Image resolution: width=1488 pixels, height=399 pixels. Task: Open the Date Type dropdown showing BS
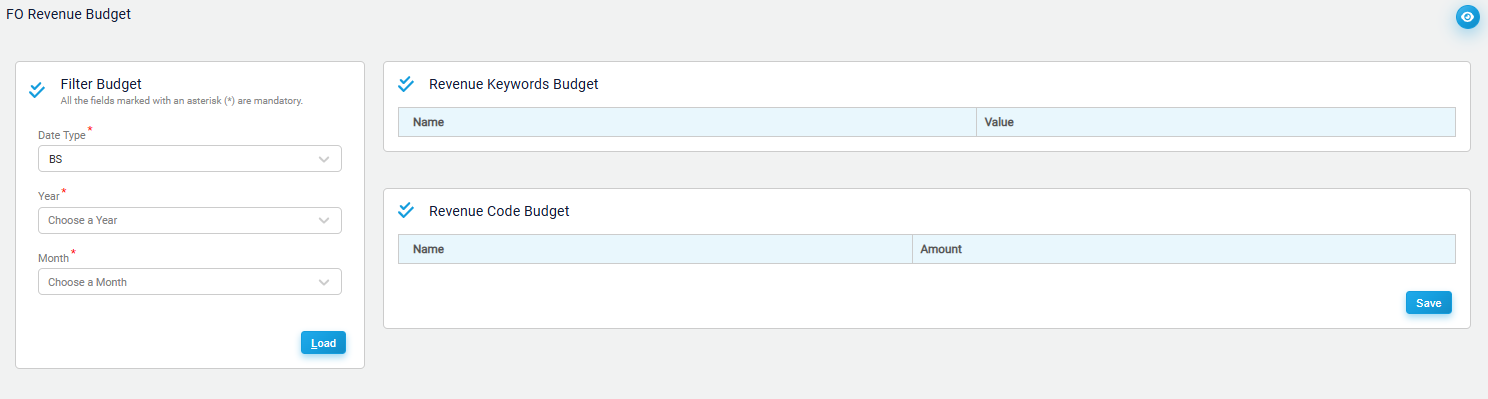(x=190, y=159)
